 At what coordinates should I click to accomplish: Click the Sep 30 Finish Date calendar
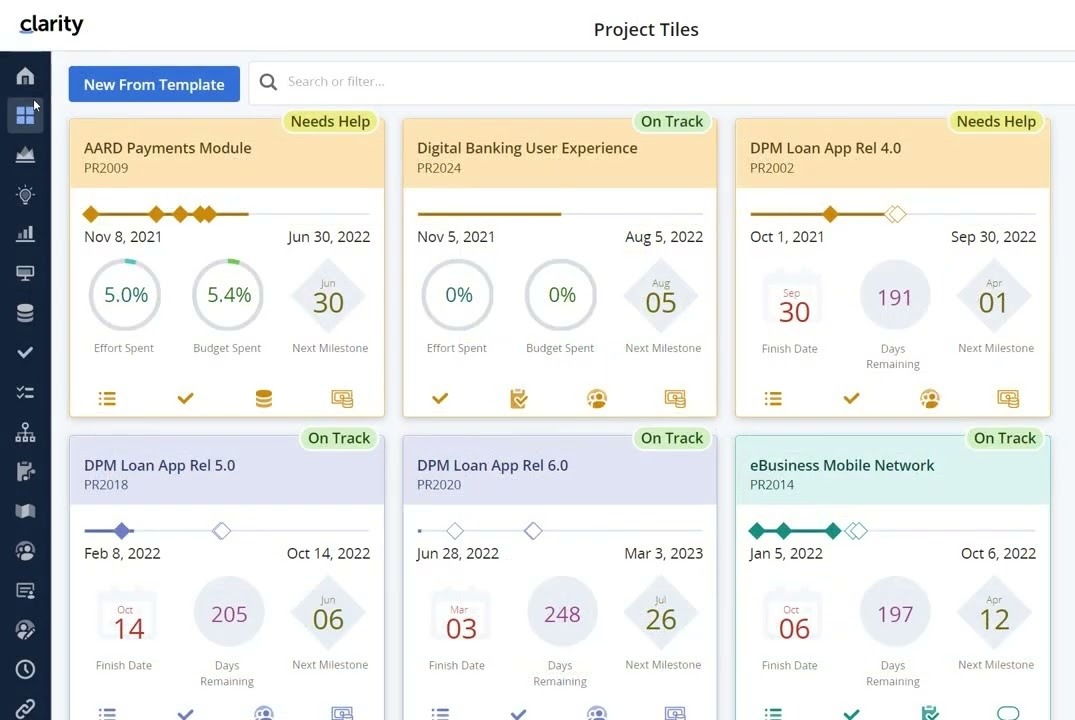coord(793,300)
